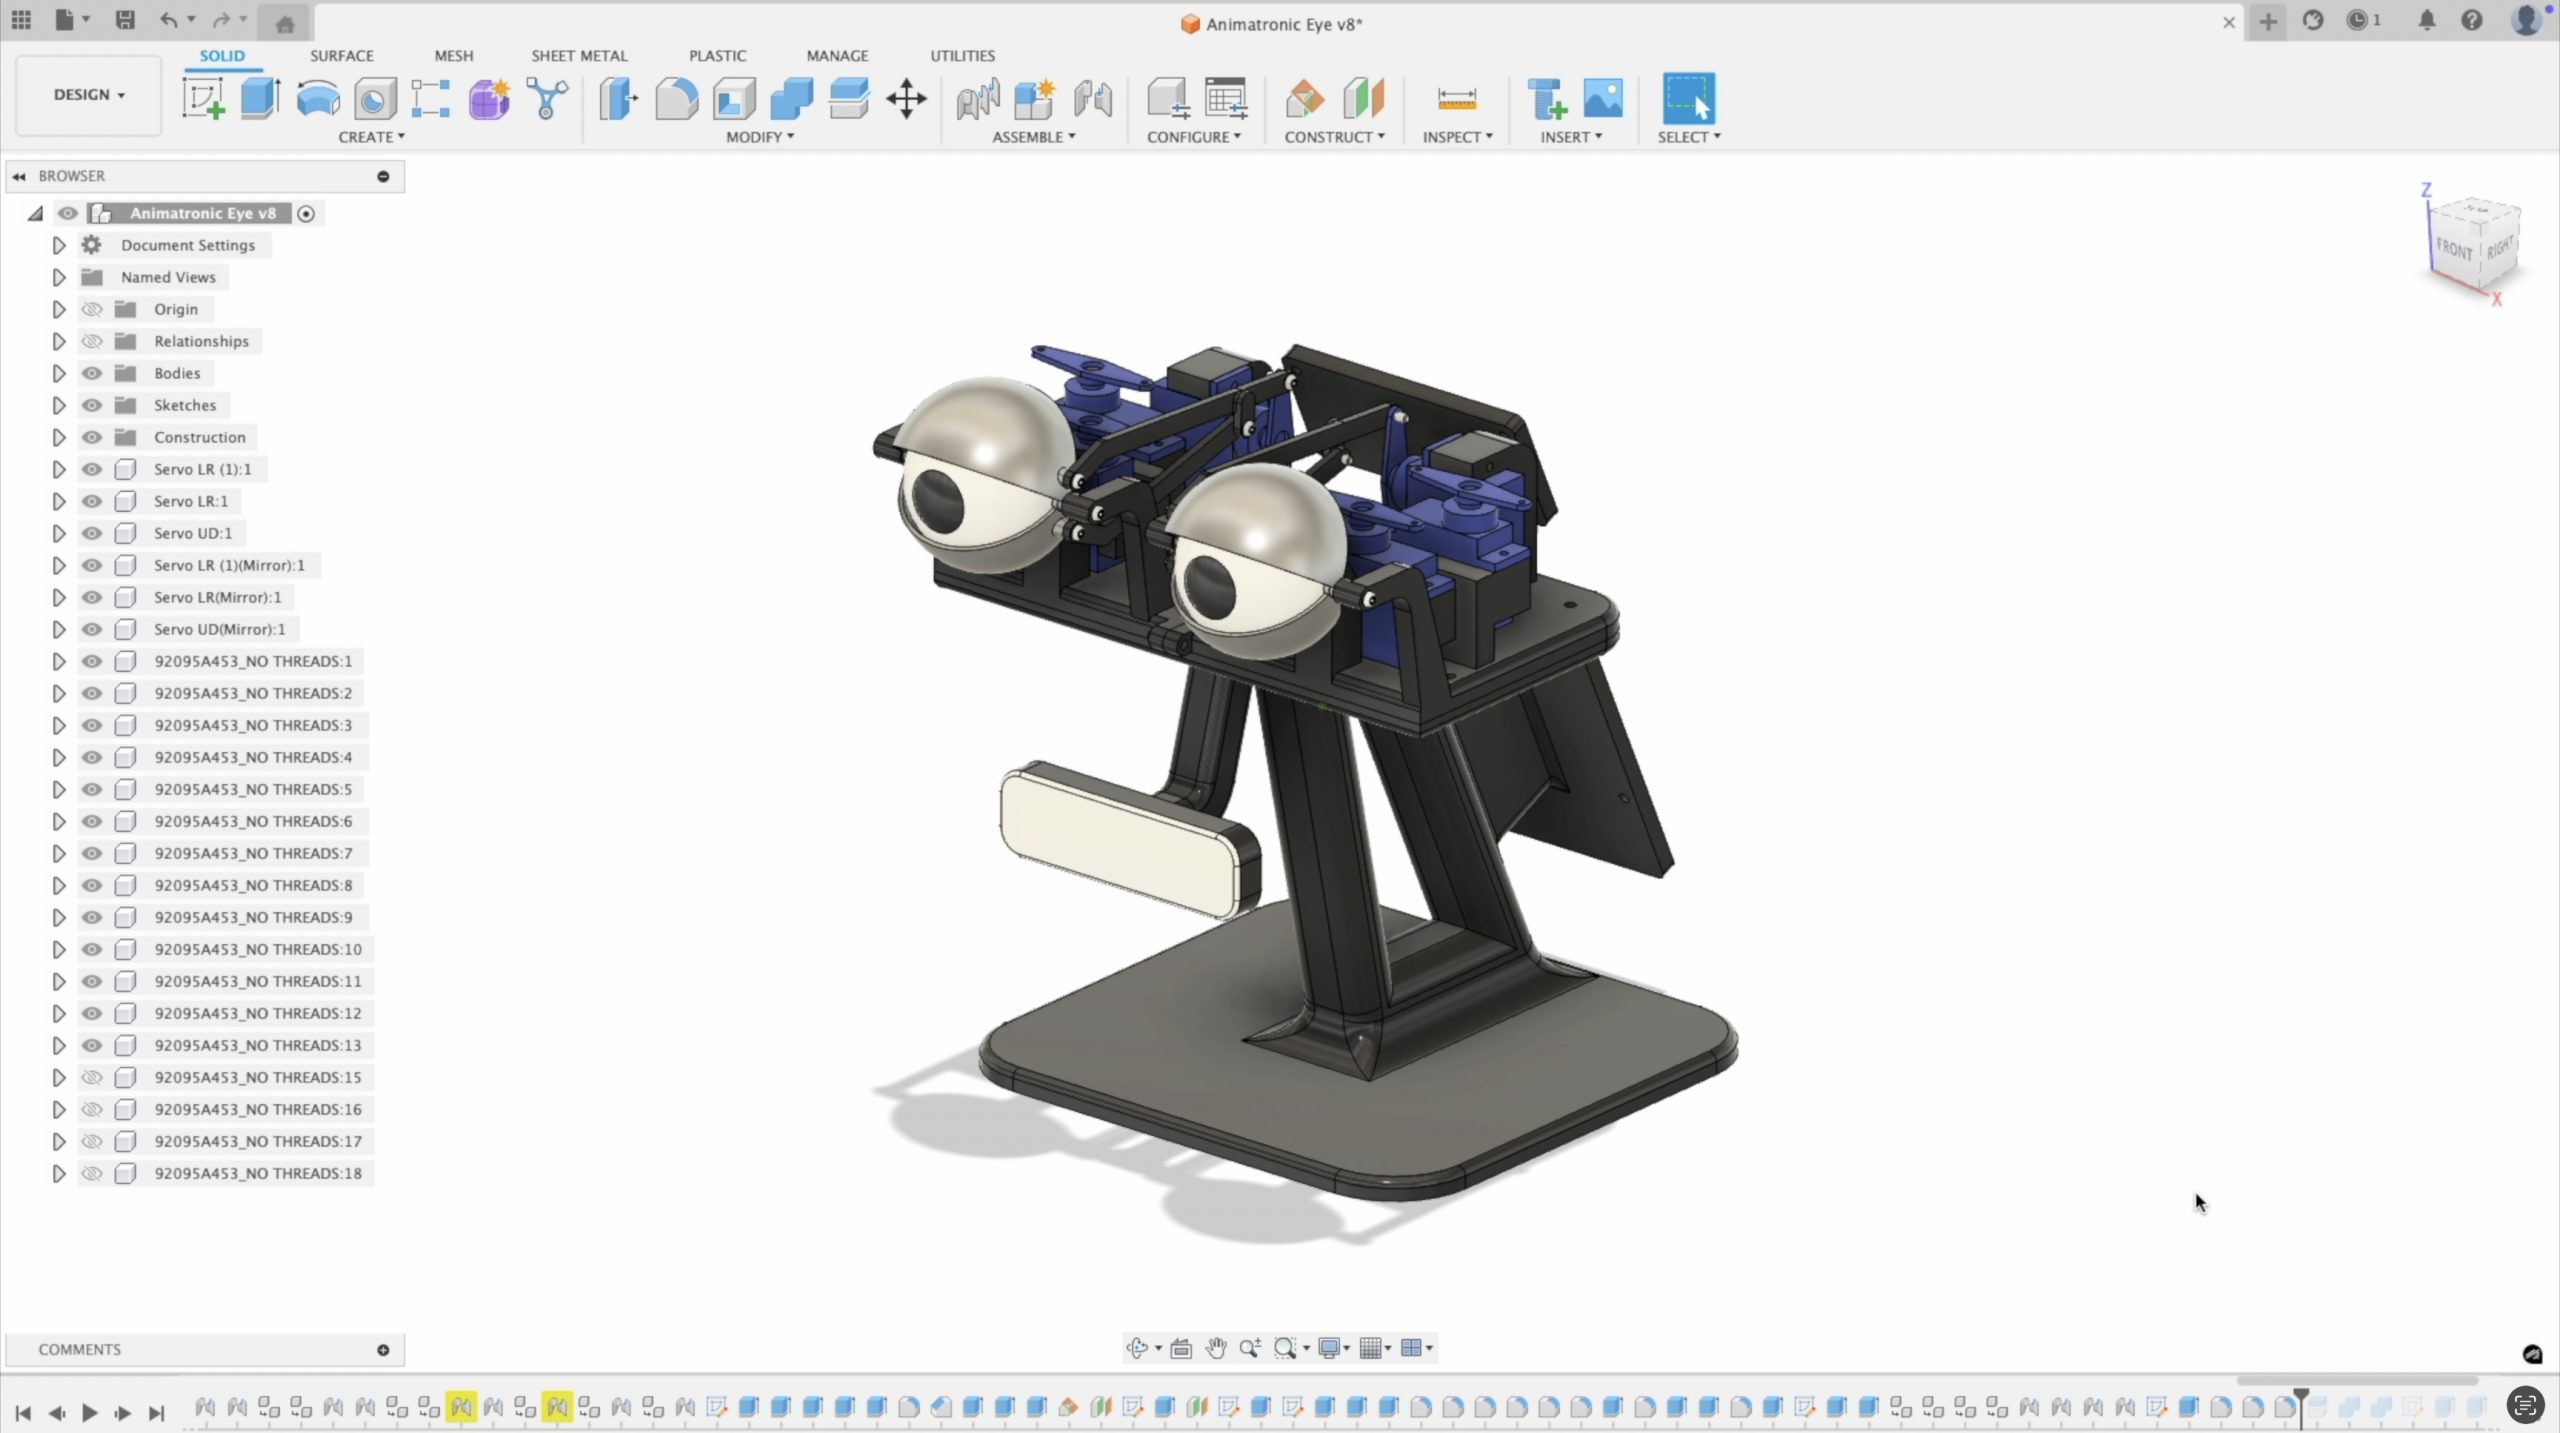Show the hidden Origin folder
The image size is (2560, 1433).
[92, 309]
